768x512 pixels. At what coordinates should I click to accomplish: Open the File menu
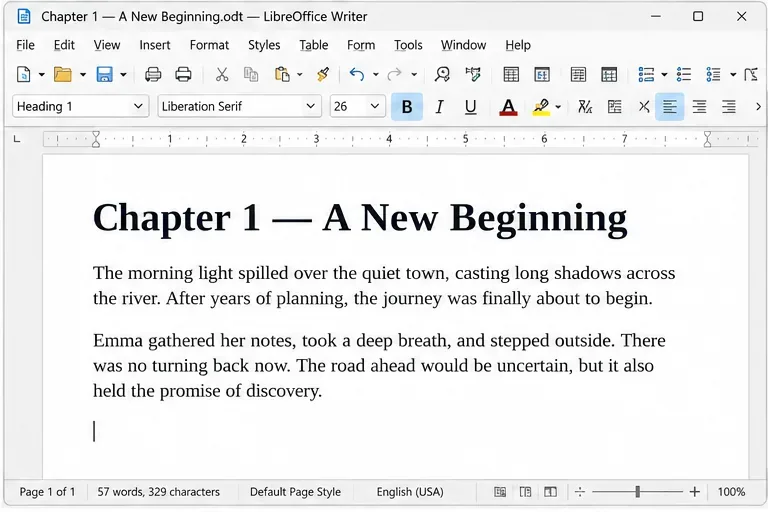point(25,45)
